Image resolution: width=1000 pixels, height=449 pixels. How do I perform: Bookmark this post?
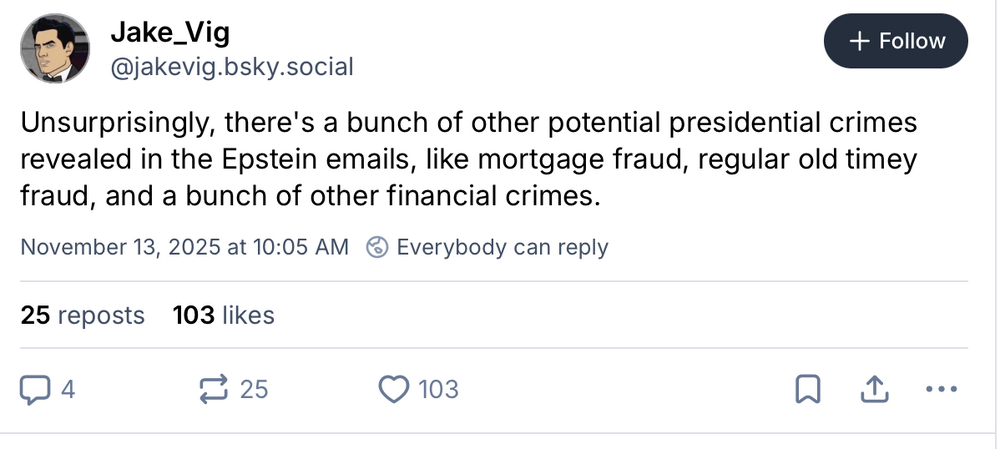point(808,389)
